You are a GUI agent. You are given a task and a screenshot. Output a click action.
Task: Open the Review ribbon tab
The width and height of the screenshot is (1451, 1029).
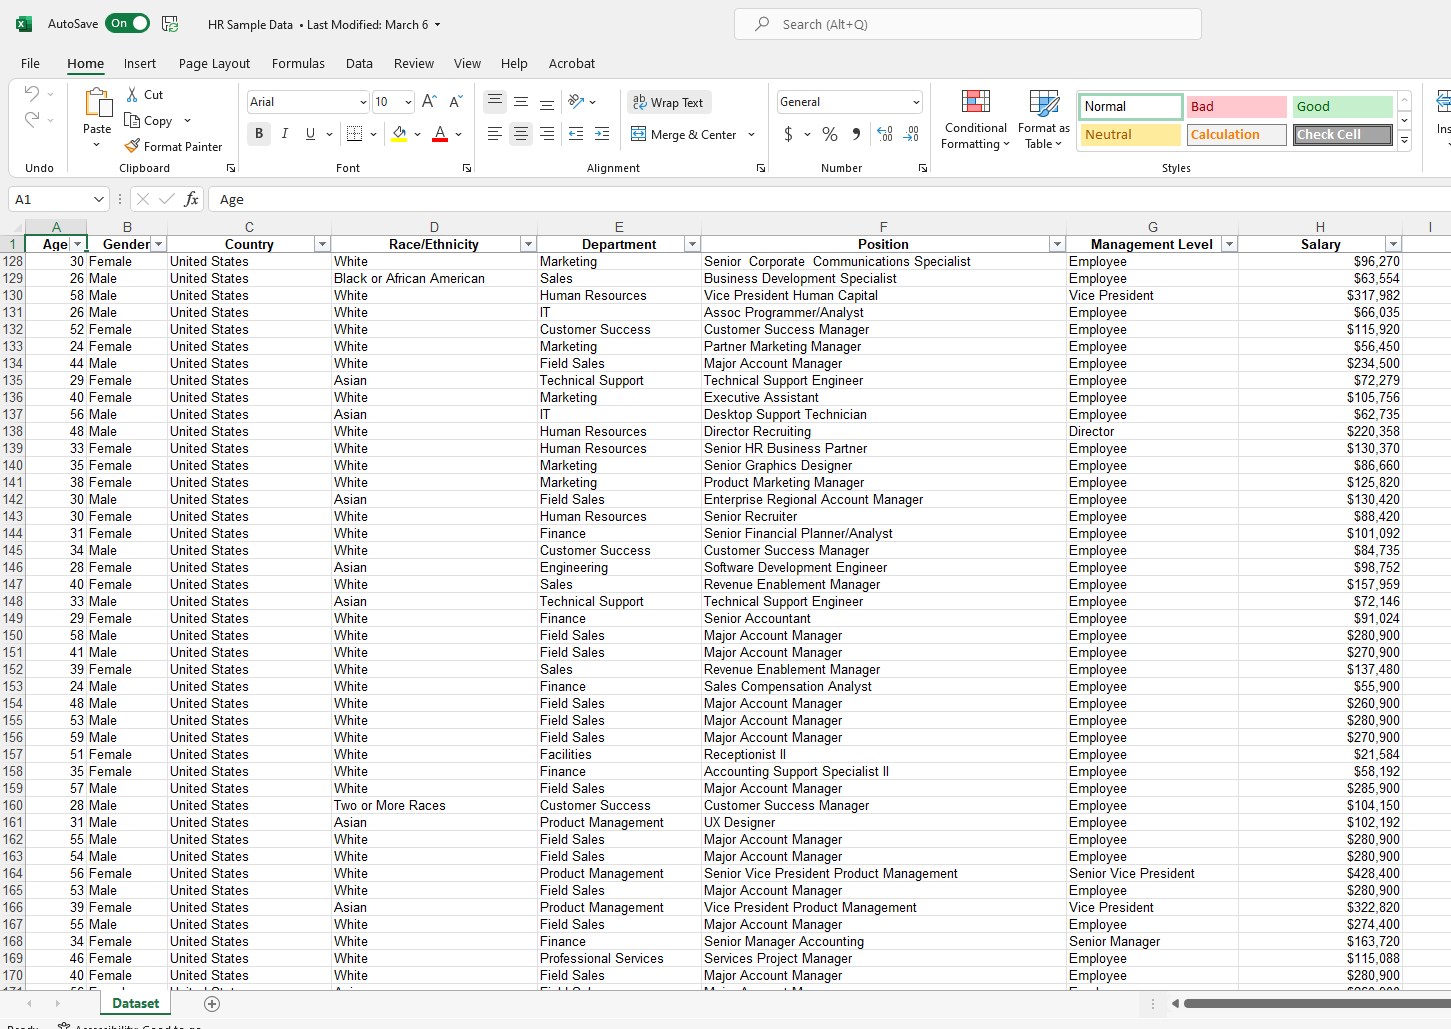point(413,63)
